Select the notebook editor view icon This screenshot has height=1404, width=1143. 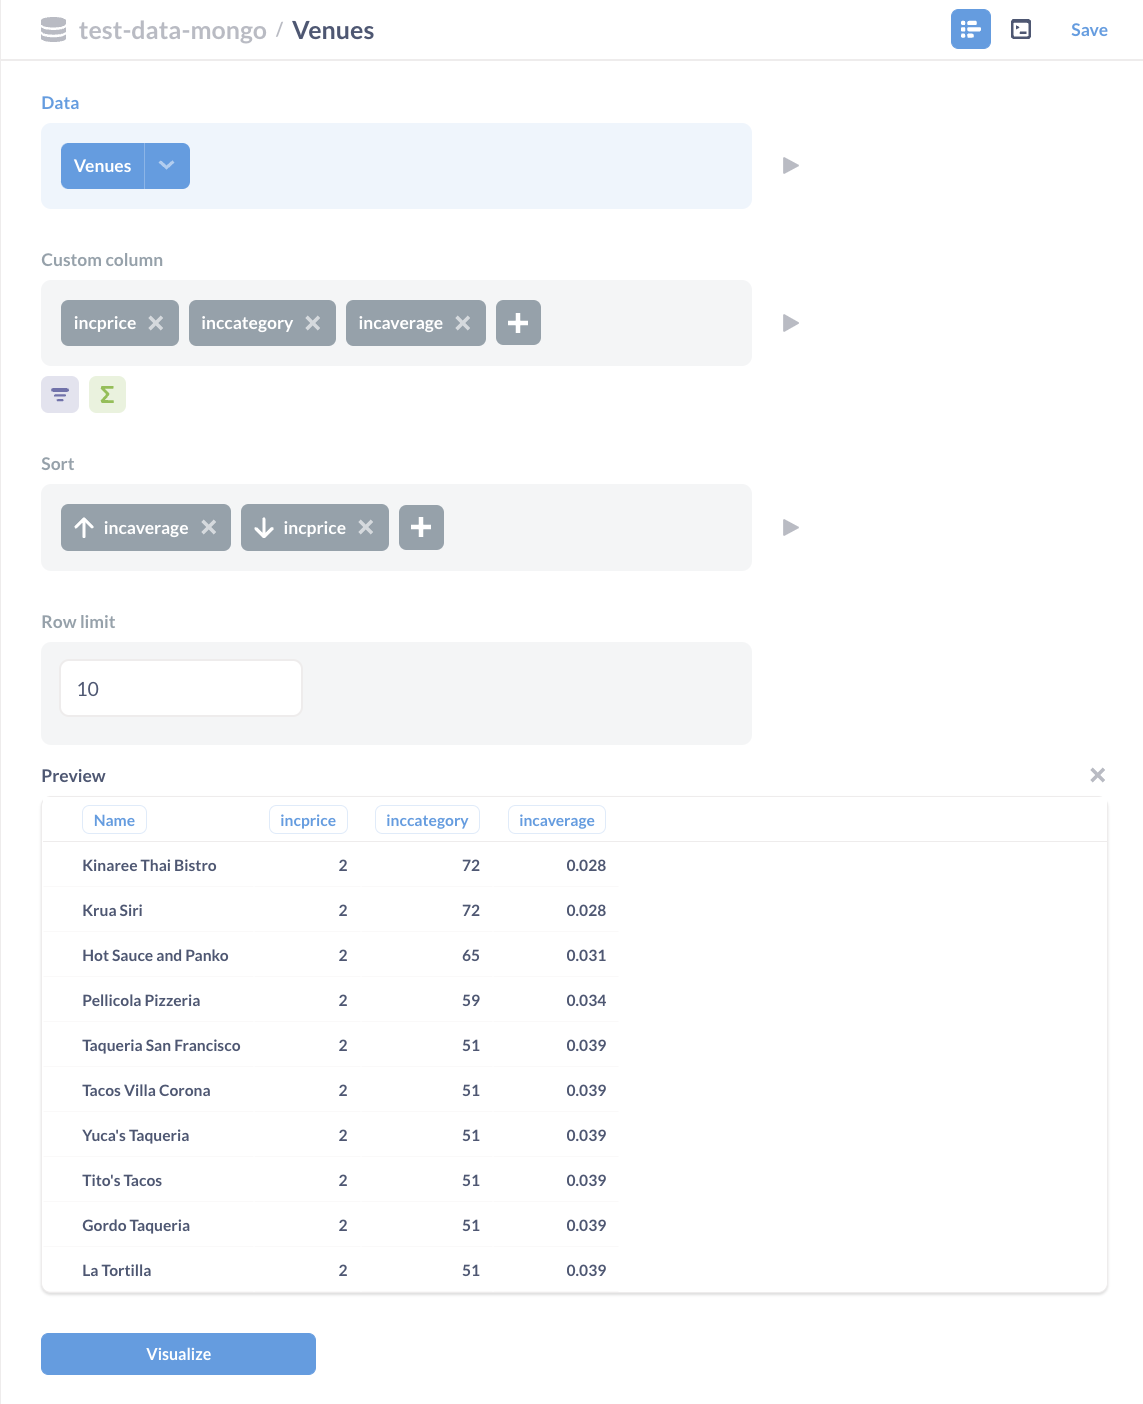(970, 29)
